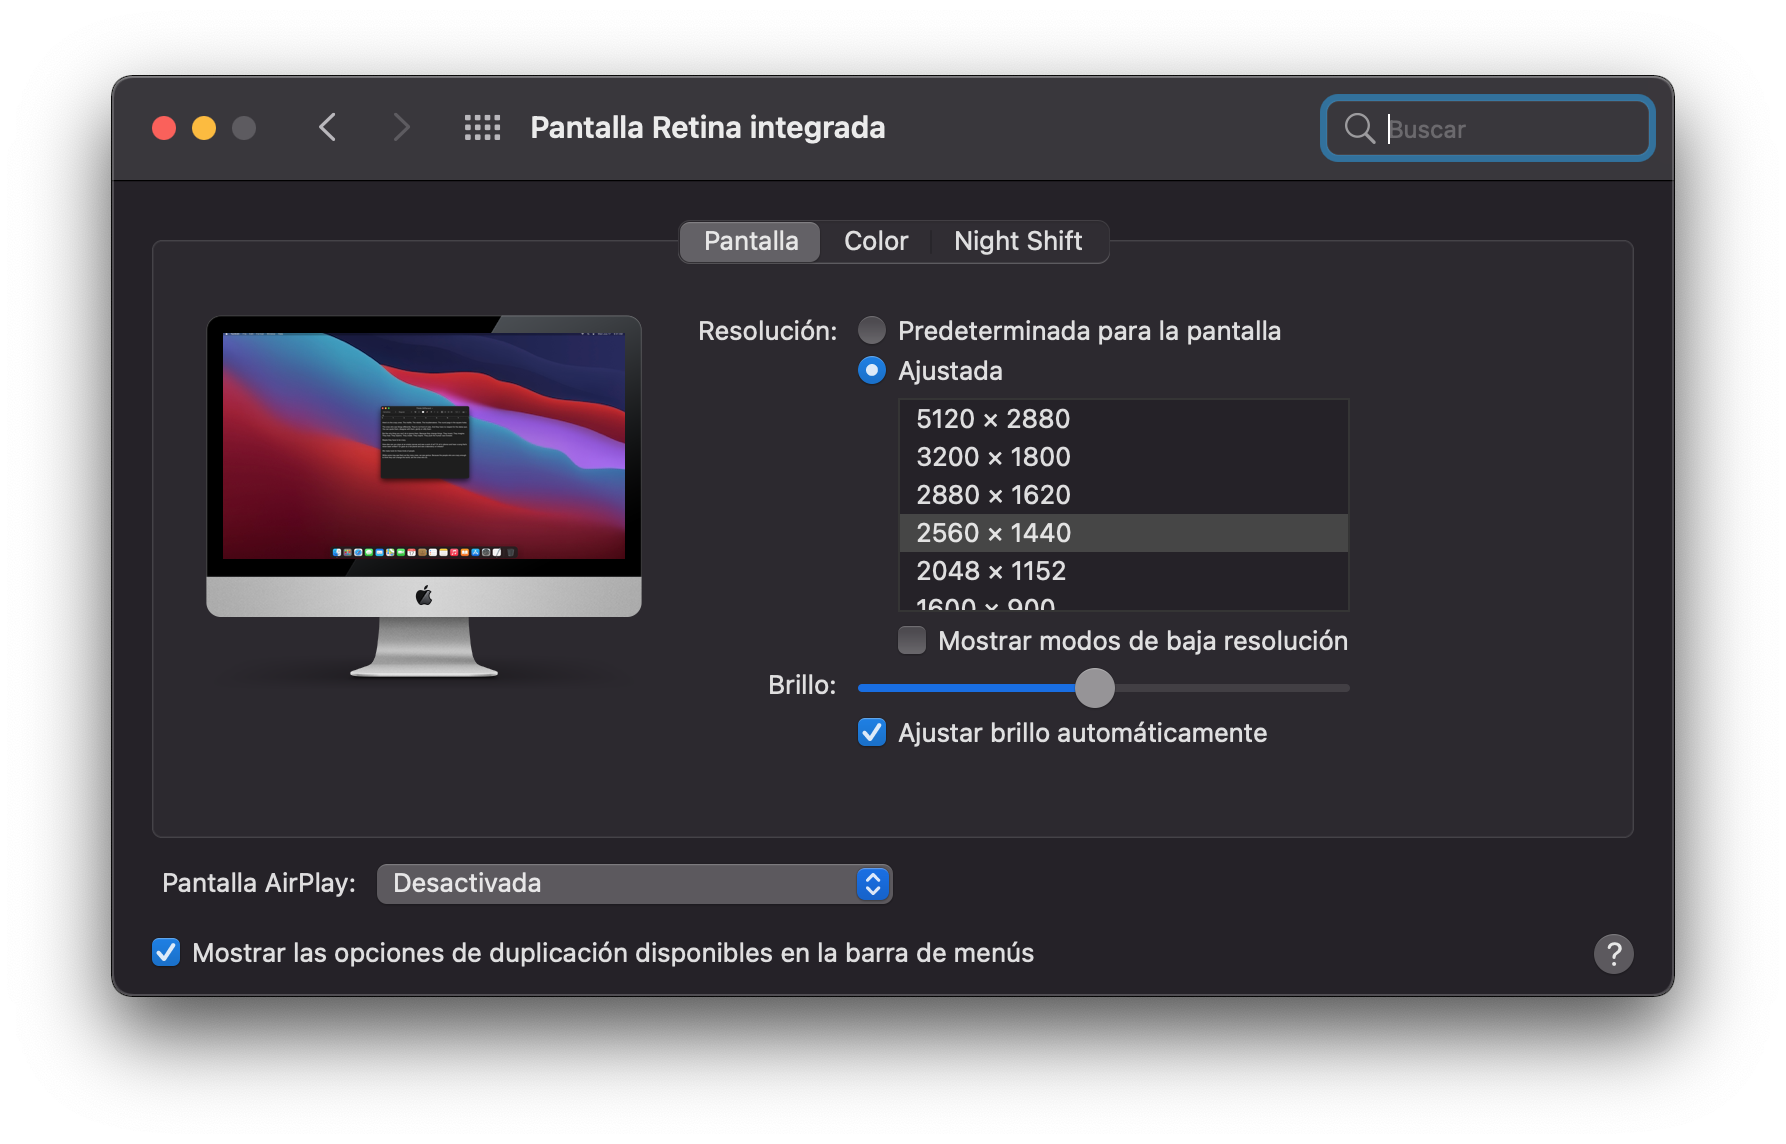The height and width of the screenshot is (1144, 1786).
Task: Choose the 2048 × 1152 resolution
Action: pos(991,571)
